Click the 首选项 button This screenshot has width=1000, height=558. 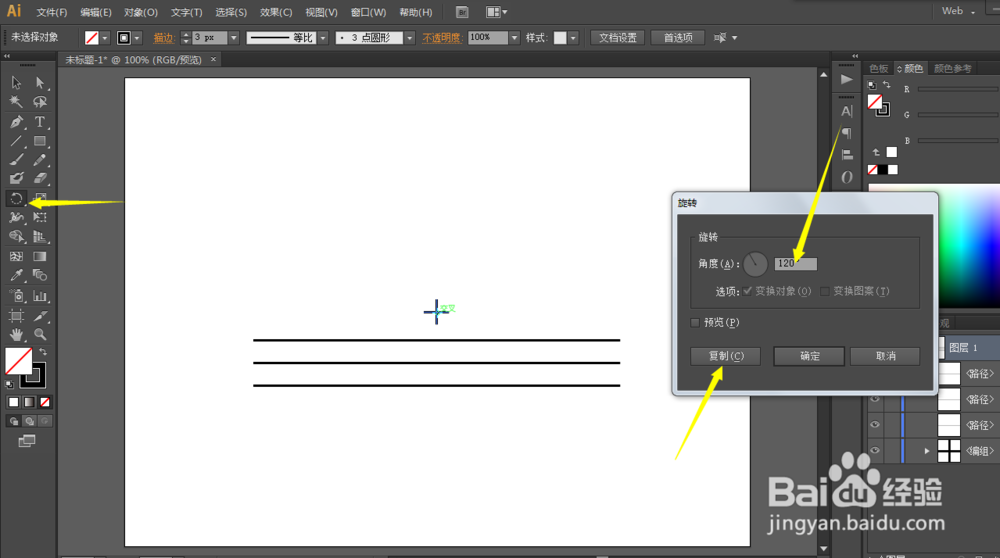678,38
